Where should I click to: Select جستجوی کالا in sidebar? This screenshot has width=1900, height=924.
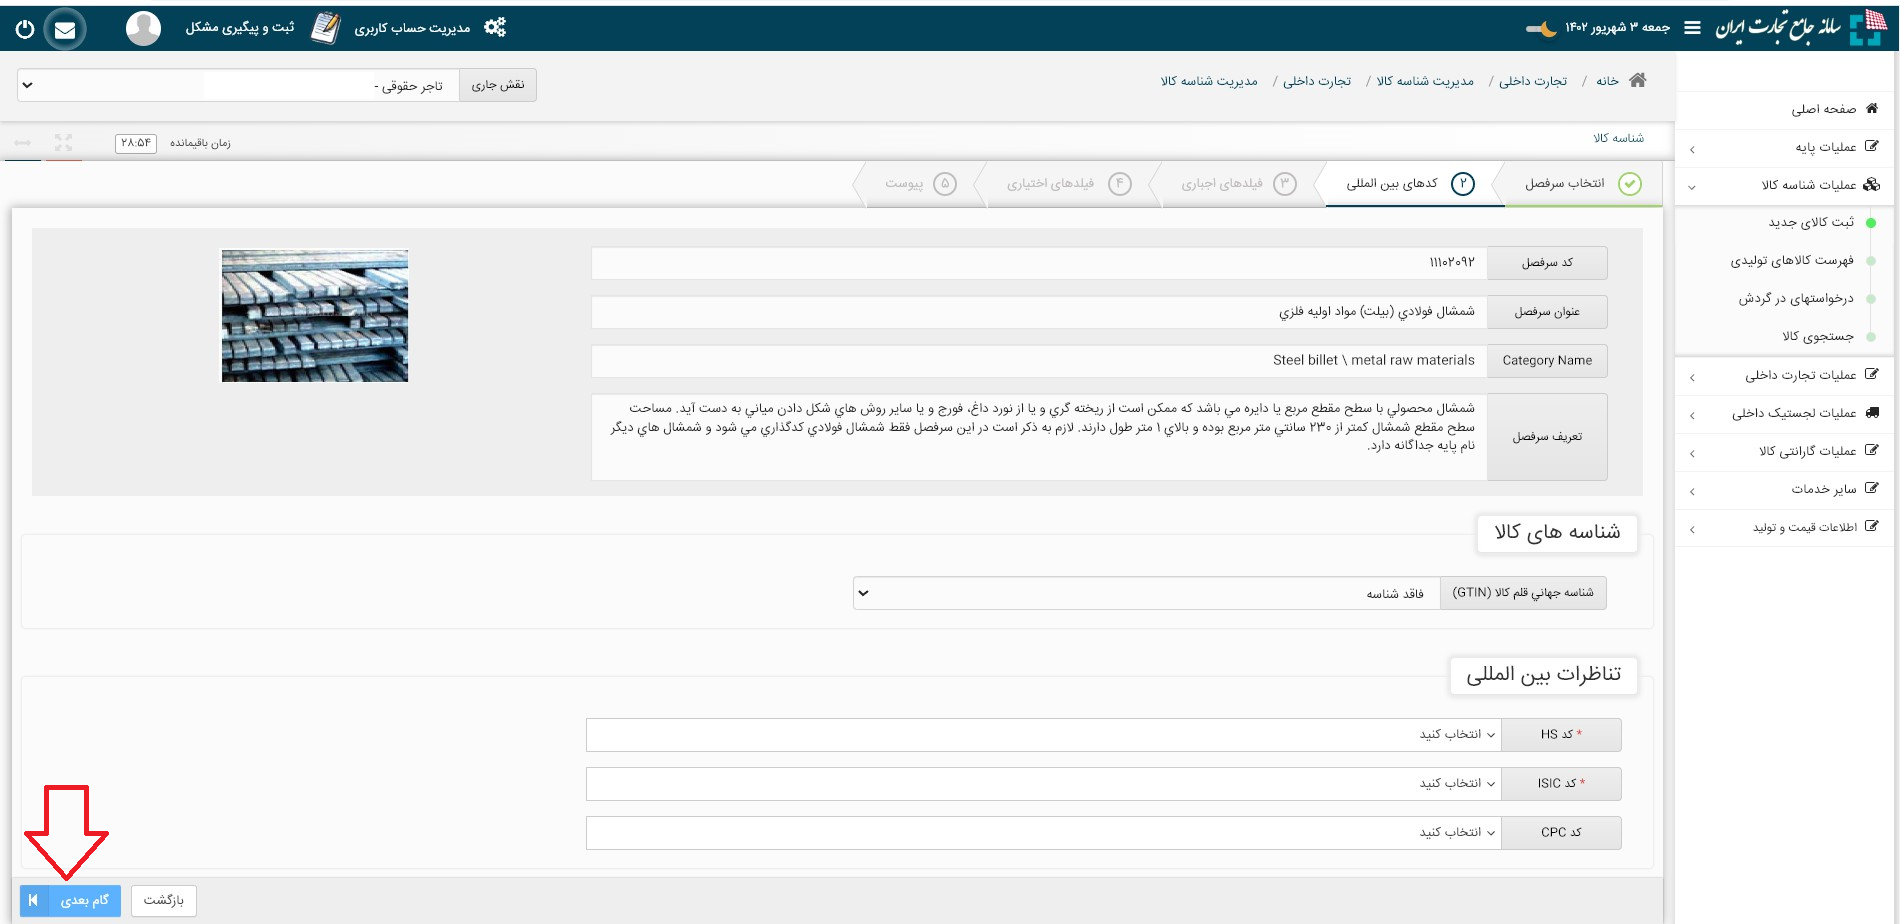[x=1818, y=336]
